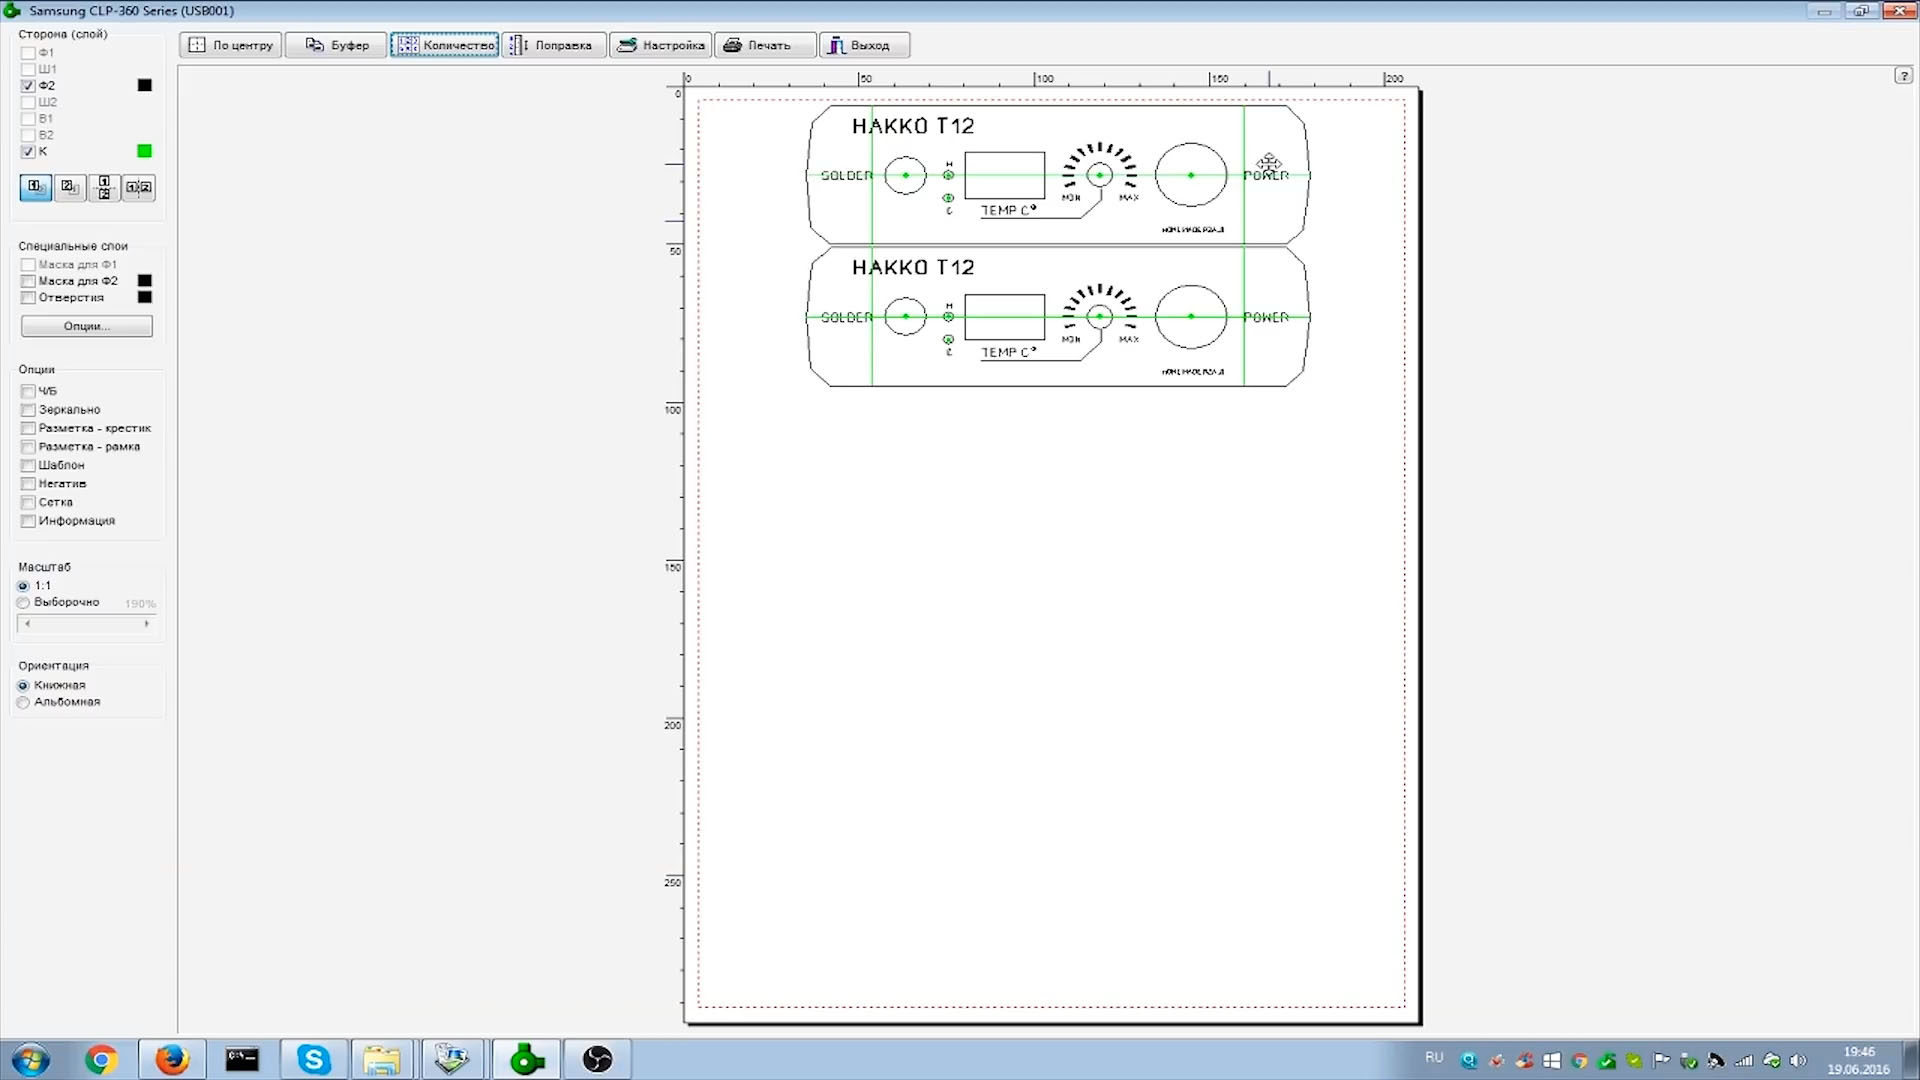Select the side-by-side 1|2 layout icon
Screen dimensions: 1920x1080
(139, 187)
